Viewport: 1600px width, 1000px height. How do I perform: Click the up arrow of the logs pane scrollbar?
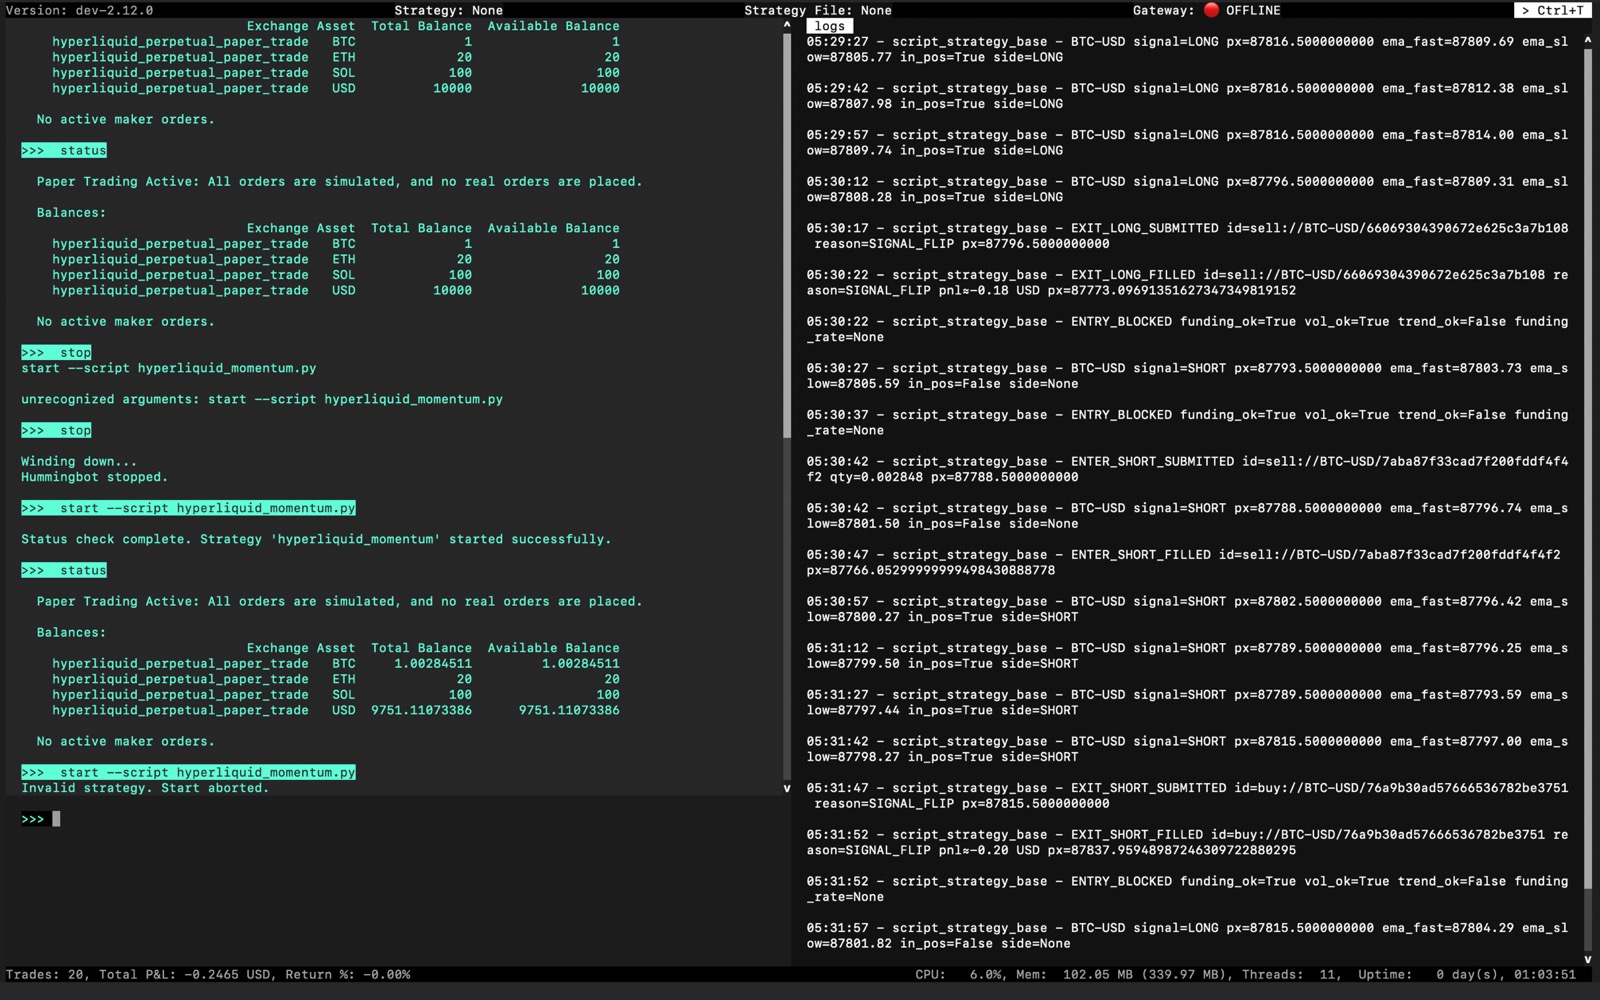tap(1588, 41)
